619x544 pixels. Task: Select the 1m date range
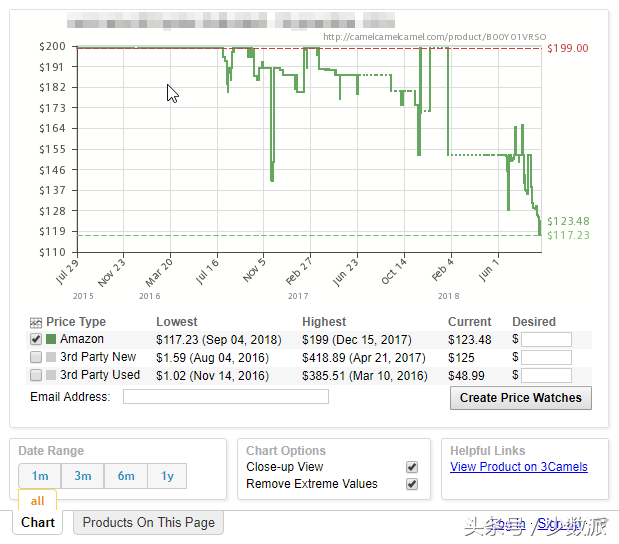pyautogui.click(x=40, y=476)
